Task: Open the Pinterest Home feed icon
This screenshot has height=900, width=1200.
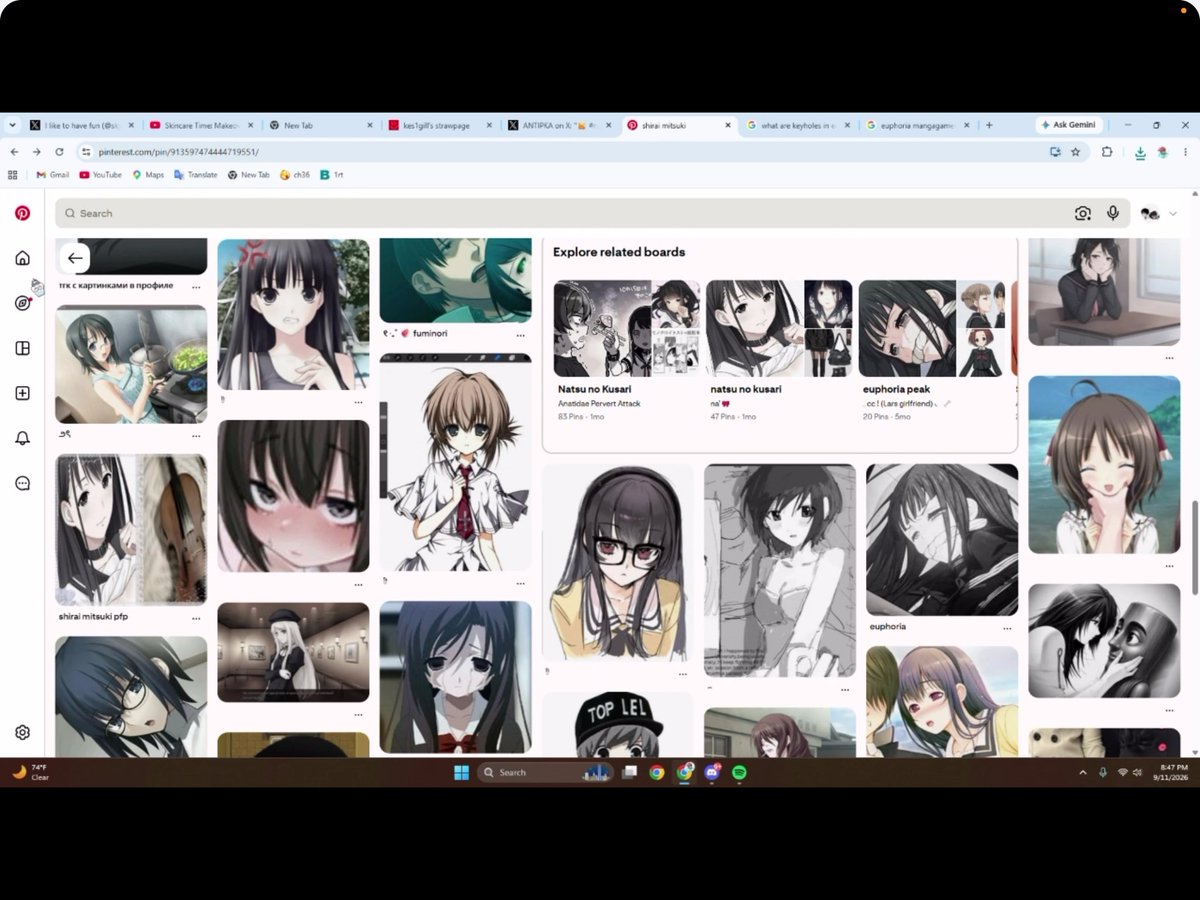Action: (x=22, y=258)
